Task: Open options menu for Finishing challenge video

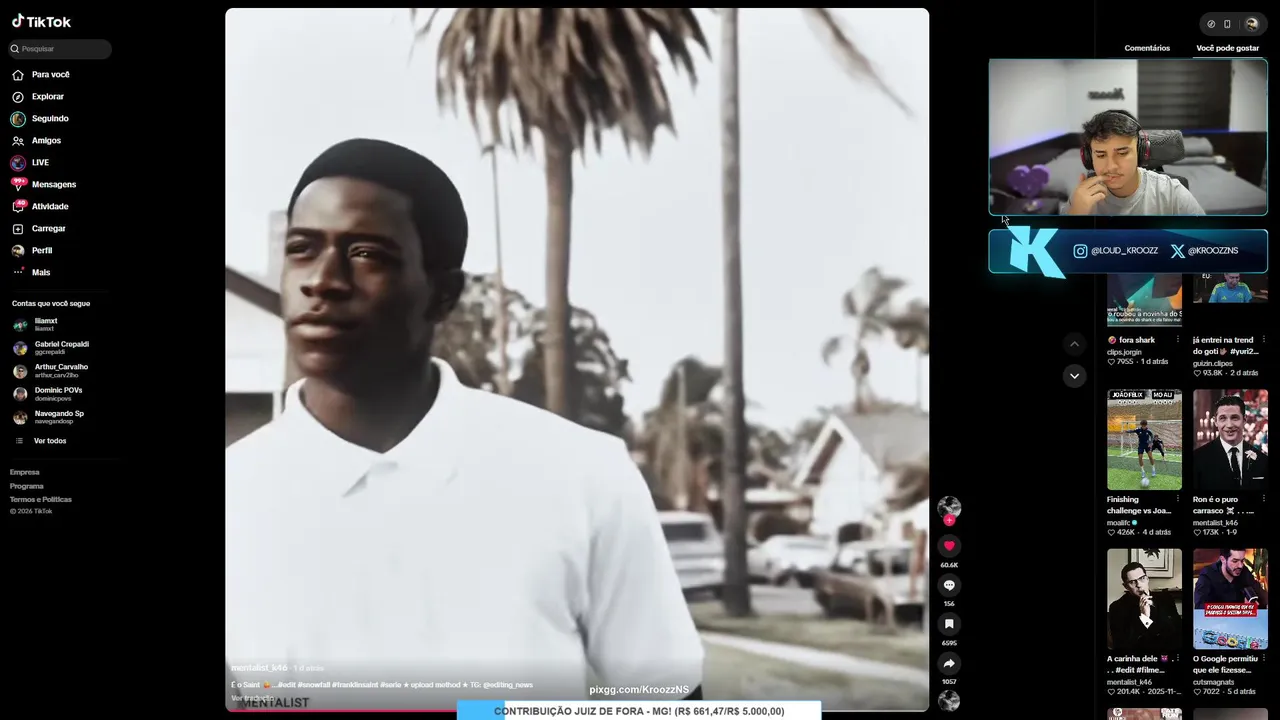Action: pyautogui.click(x=1178, y=499)
